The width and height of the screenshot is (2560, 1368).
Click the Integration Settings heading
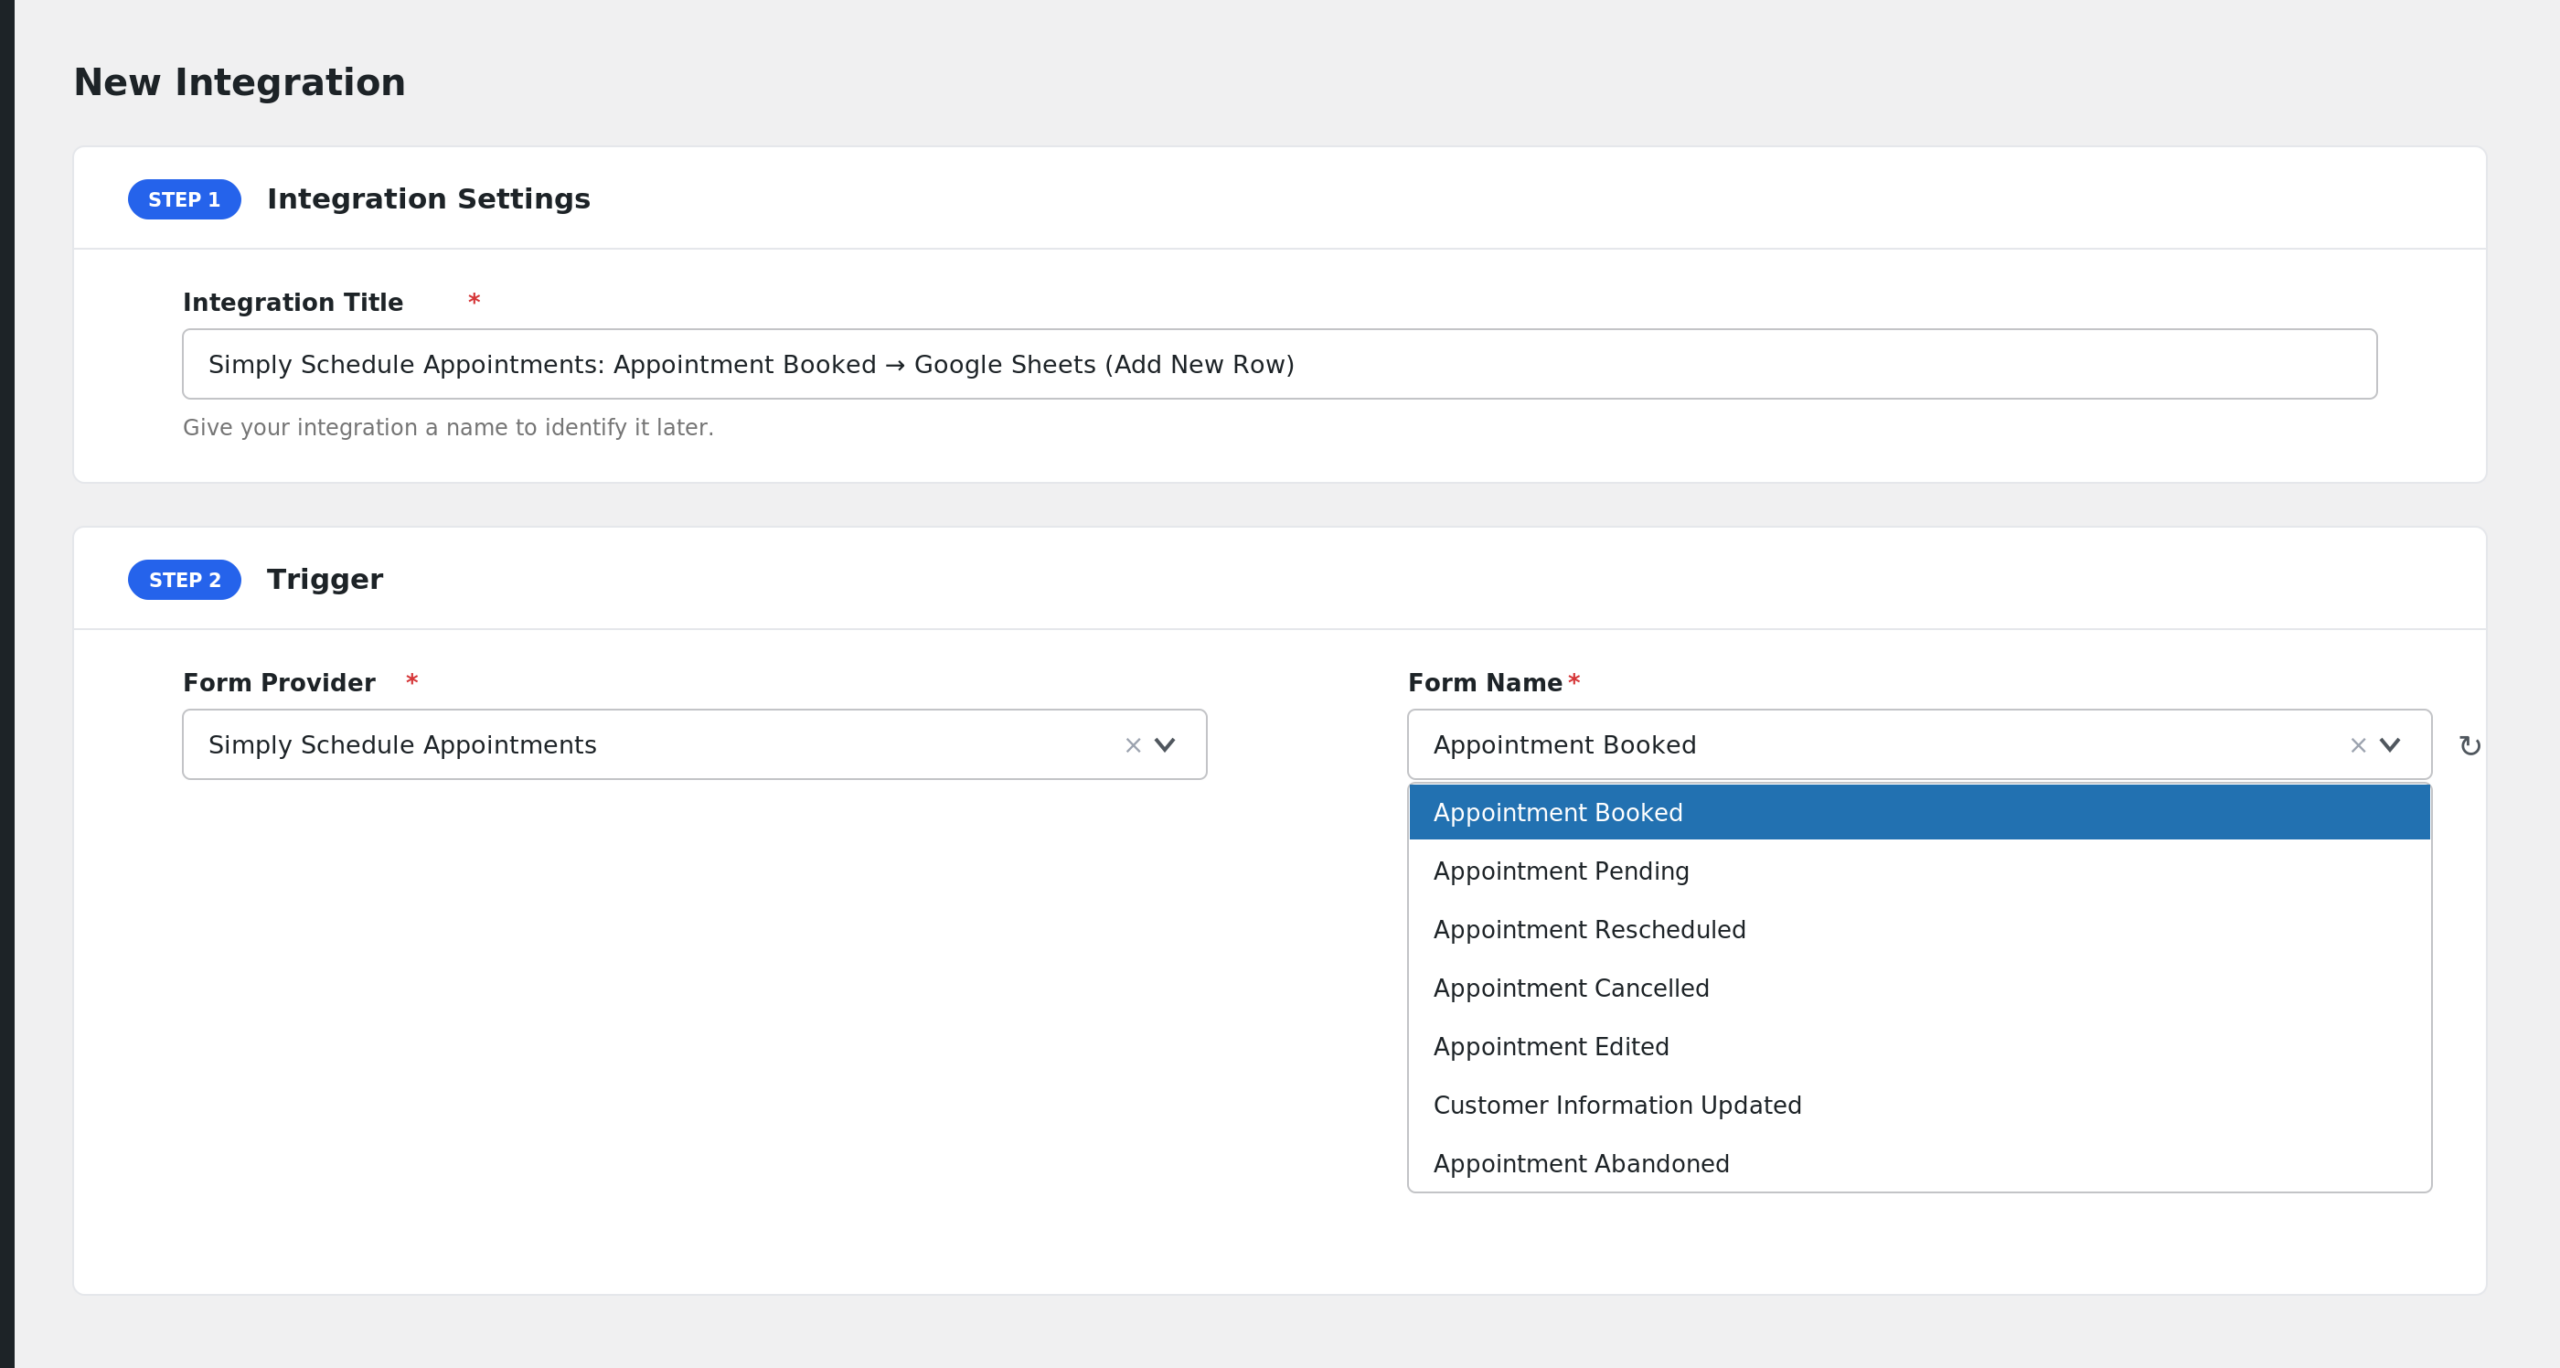[428, 199]
